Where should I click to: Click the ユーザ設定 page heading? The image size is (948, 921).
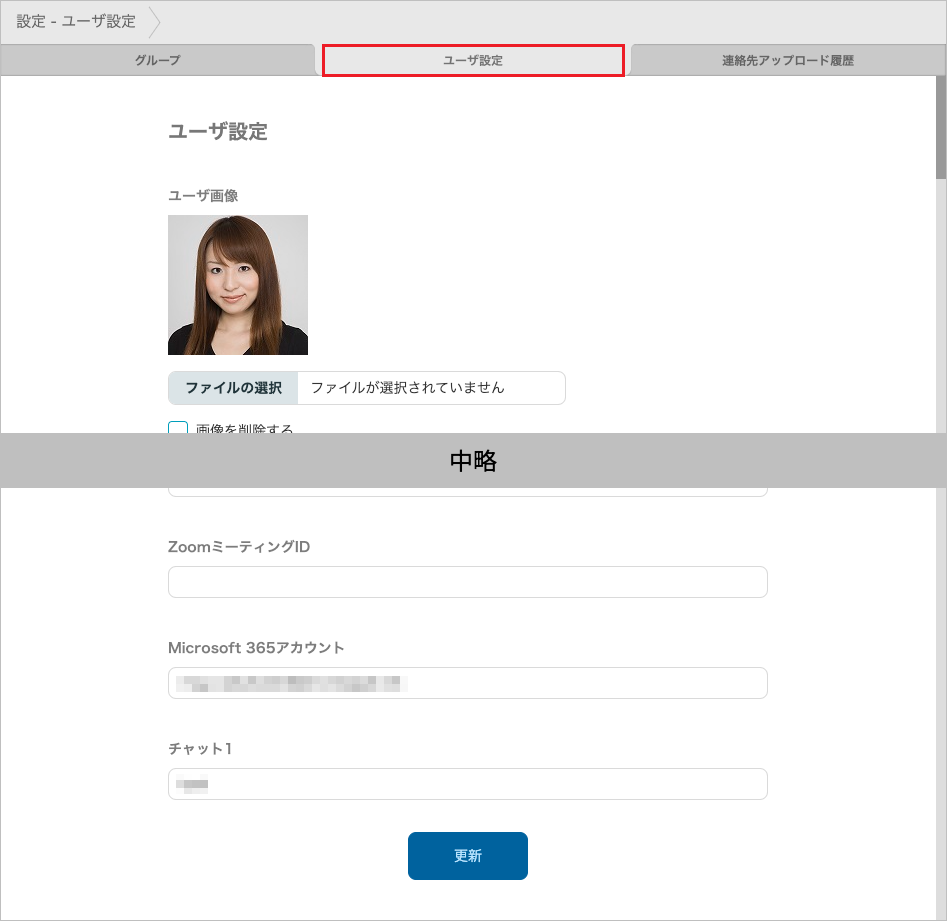click(216, 131)
